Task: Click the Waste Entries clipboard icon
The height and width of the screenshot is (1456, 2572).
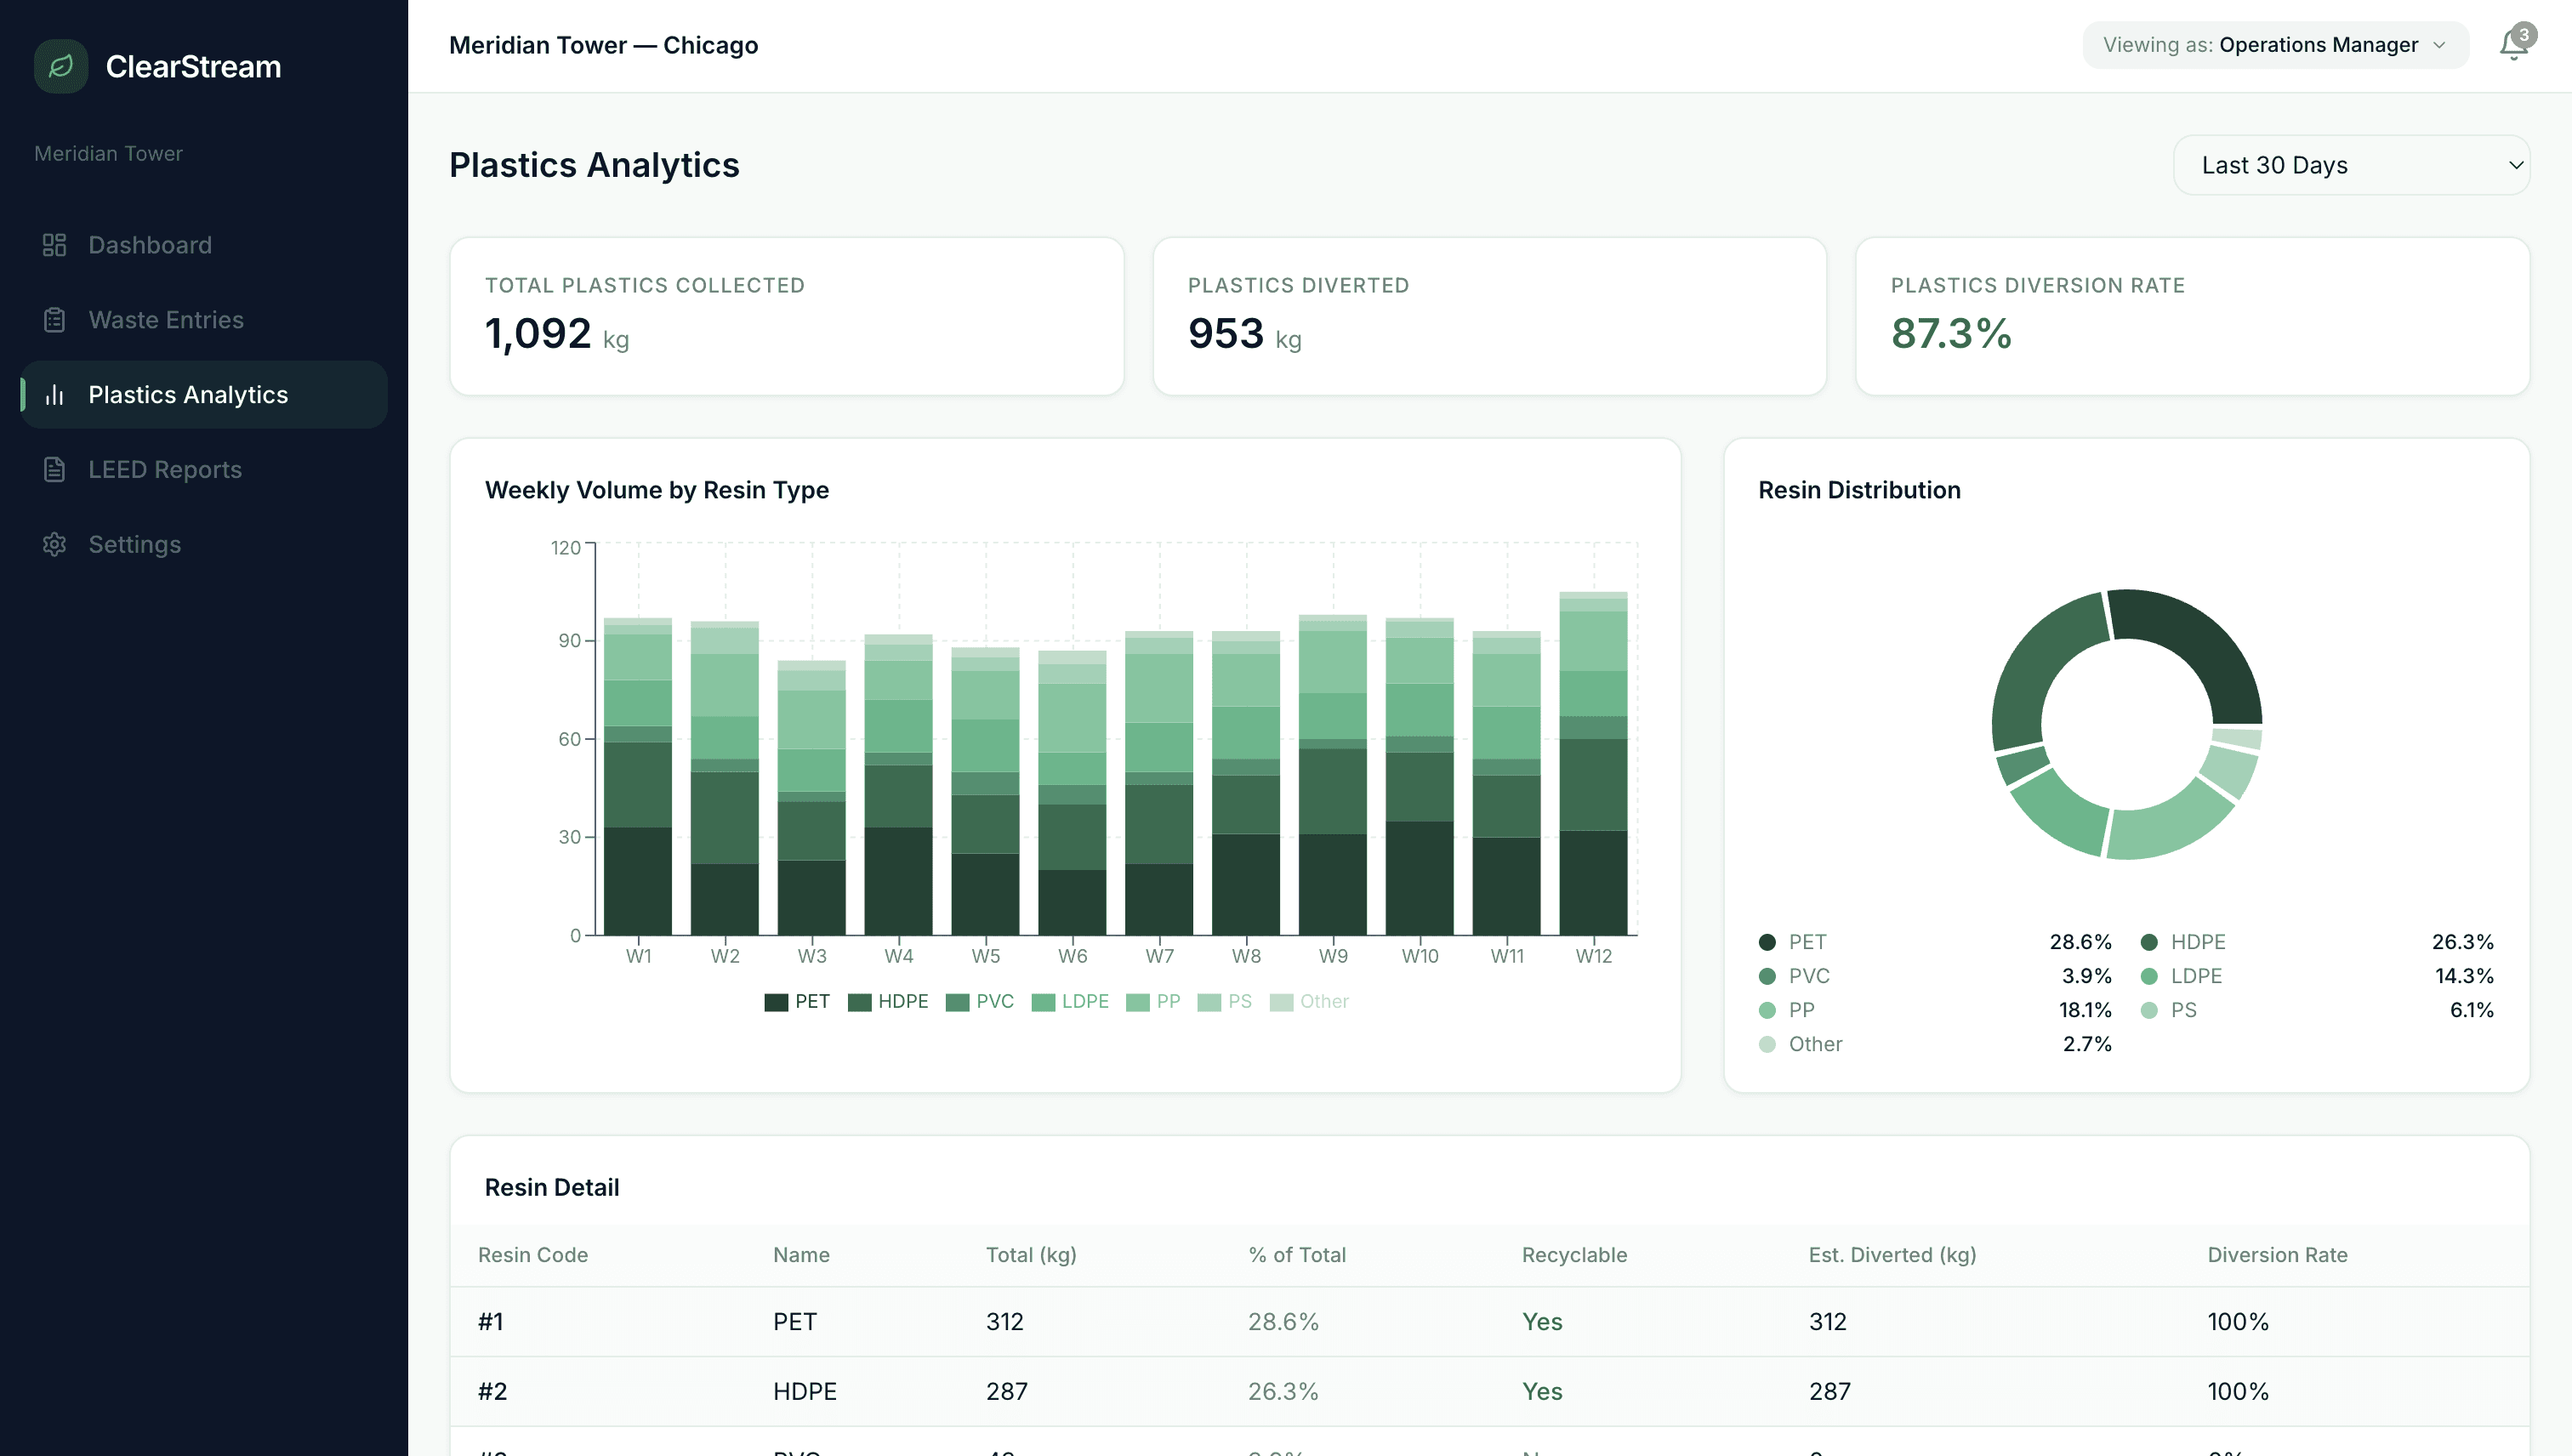Action: (x=54, y=320)
